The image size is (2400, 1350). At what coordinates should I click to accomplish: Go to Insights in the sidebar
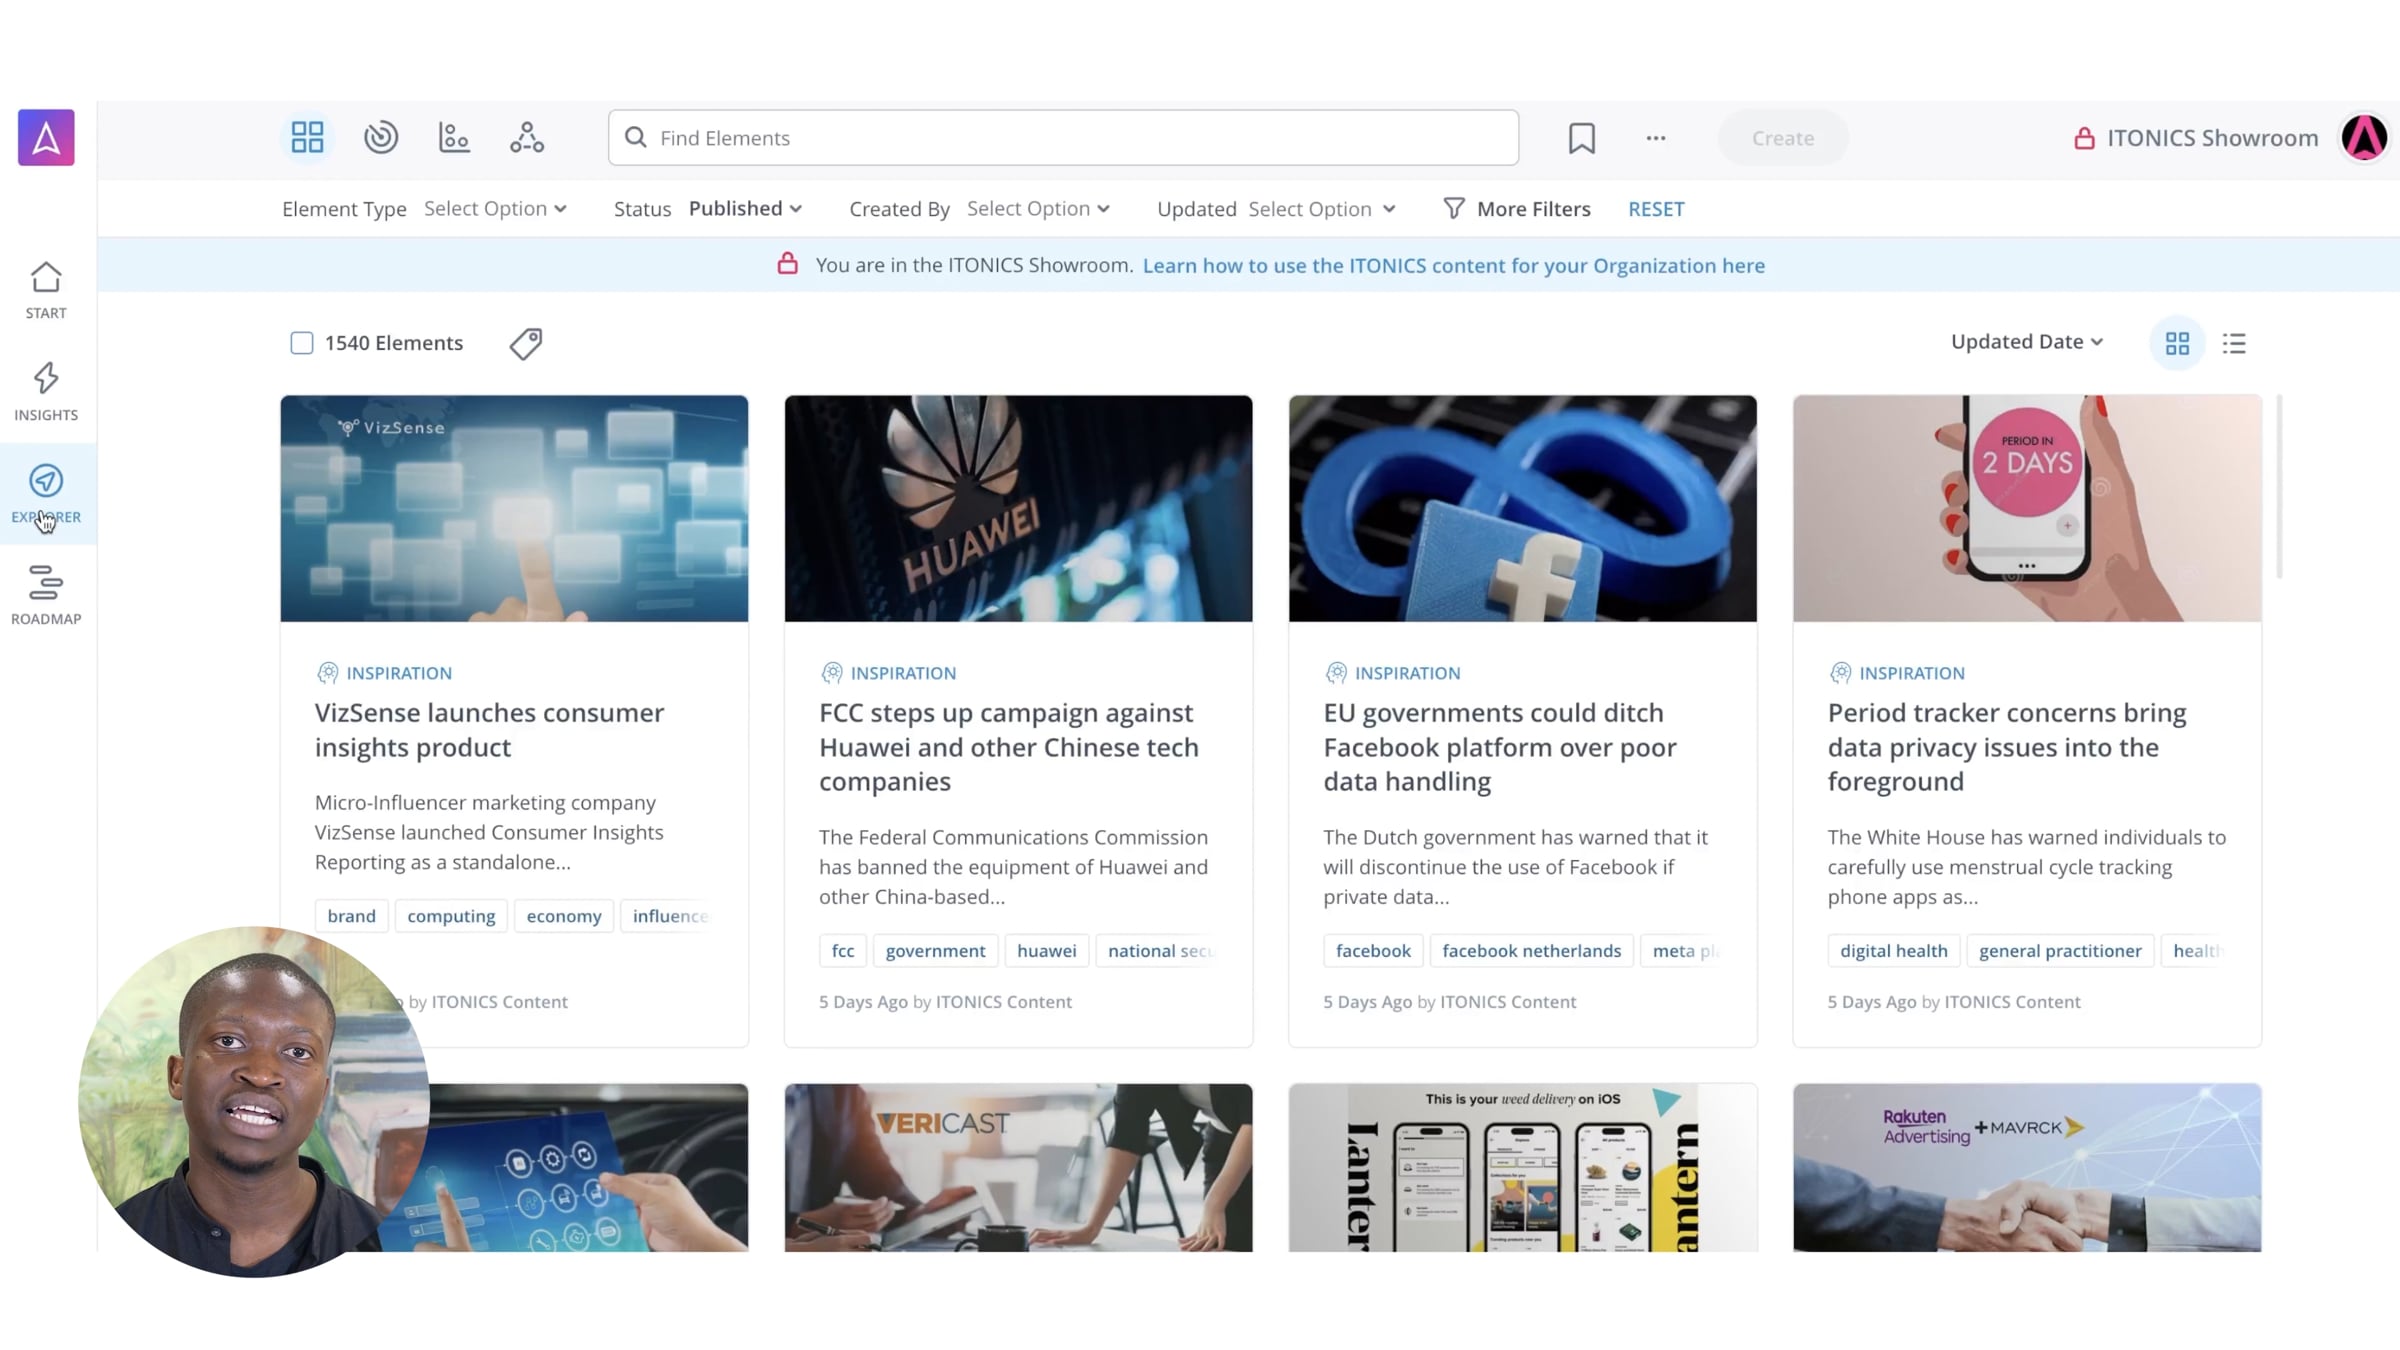[x=46, y=391]
